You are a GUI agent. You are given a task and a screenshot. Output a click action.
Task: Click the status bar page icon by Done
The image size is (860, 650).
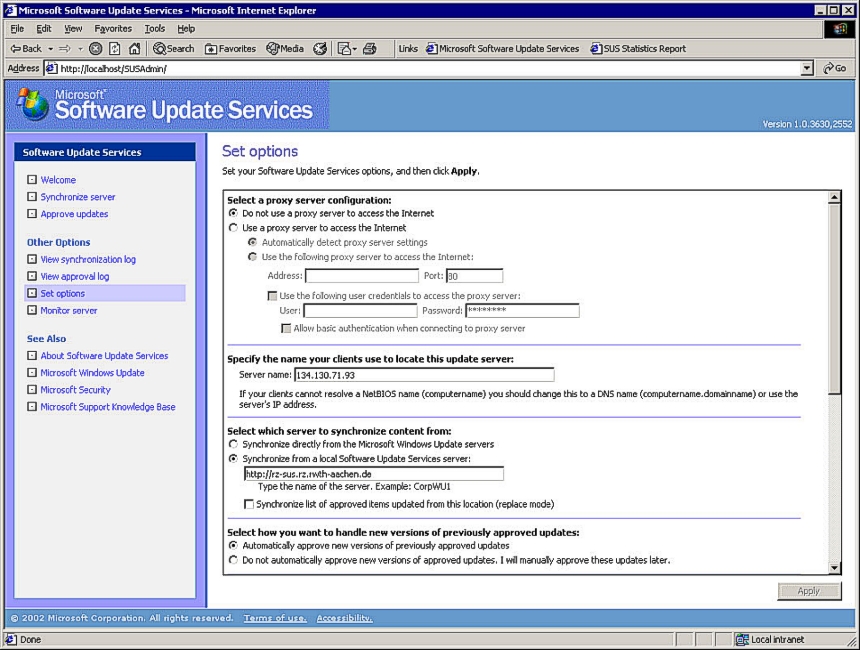click(11, 640)
